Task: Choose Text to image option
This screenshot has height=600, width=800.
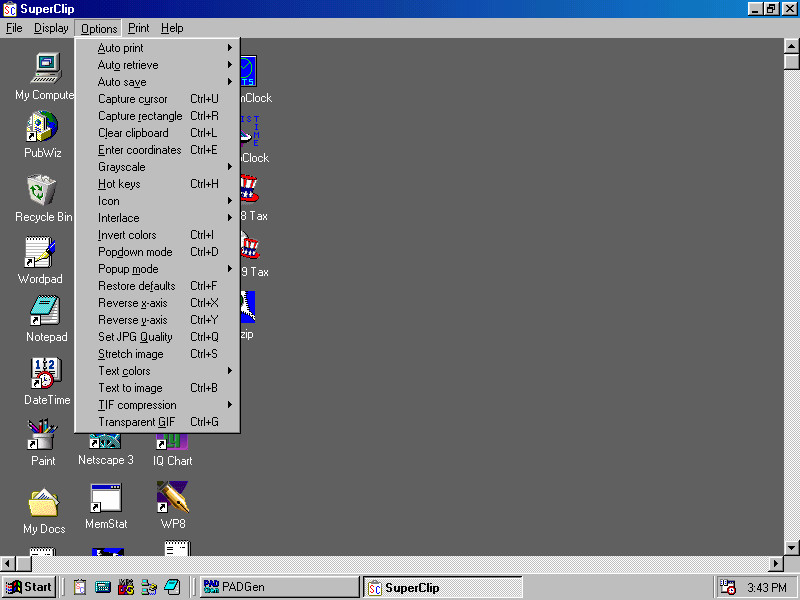Action: pyautogui.click(x=157, y=388)
